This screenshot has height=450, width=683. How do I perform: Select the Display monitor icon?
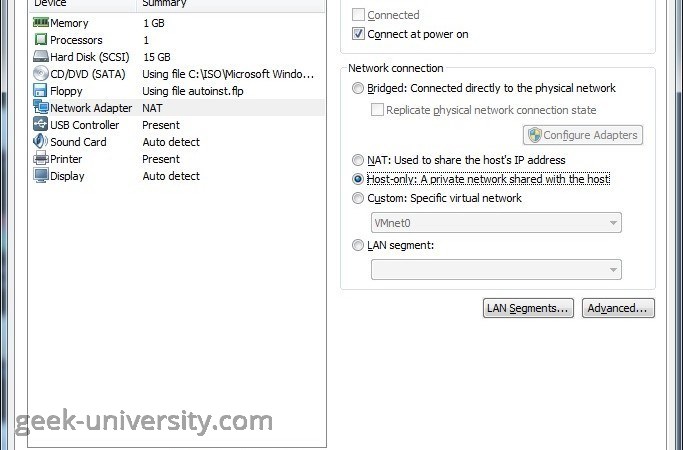click(41, 176)
